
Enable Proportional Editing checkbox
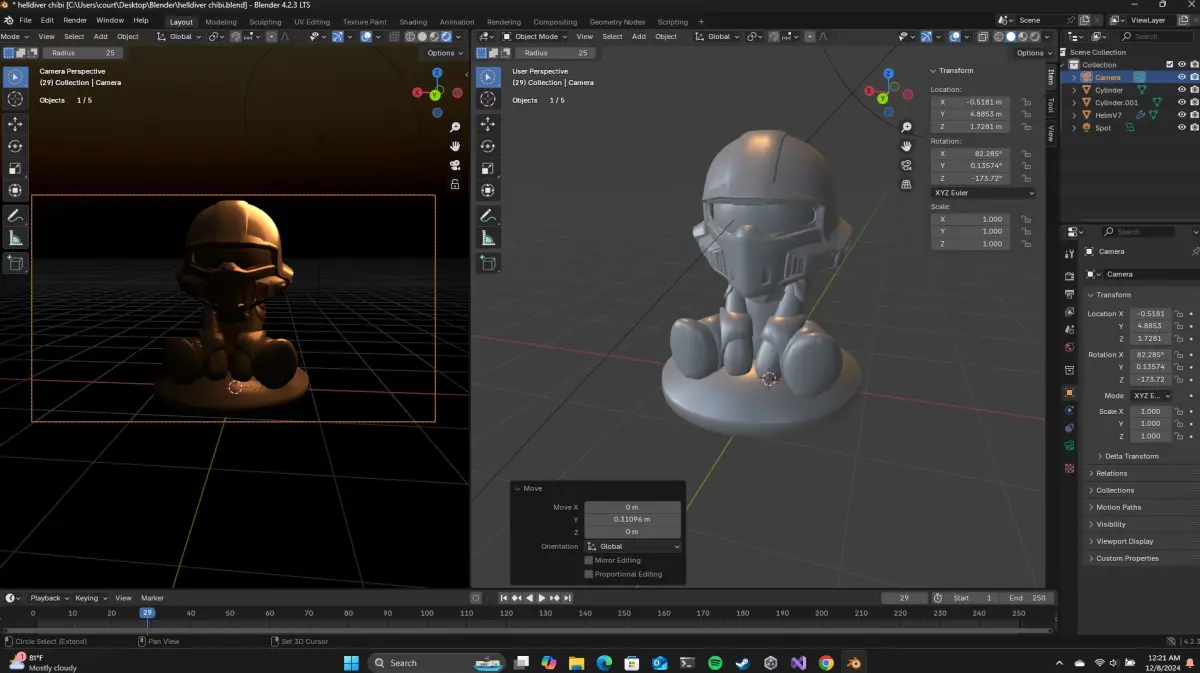pyautogui.click(x=588, y=574)
